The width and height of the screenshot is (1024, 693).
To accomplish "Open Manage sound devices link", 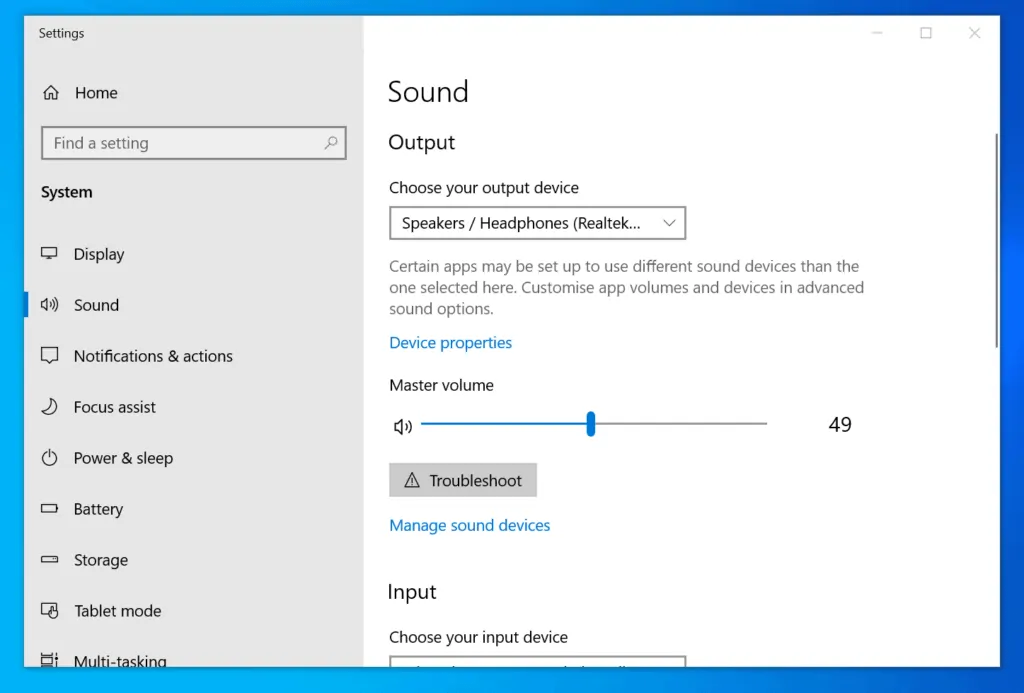I will tap(469, 525).
